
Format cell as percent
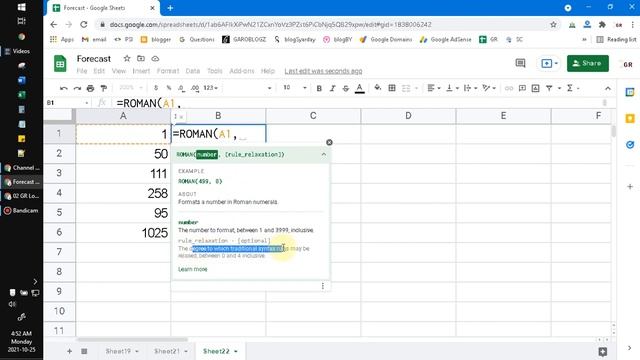(169, 88)
